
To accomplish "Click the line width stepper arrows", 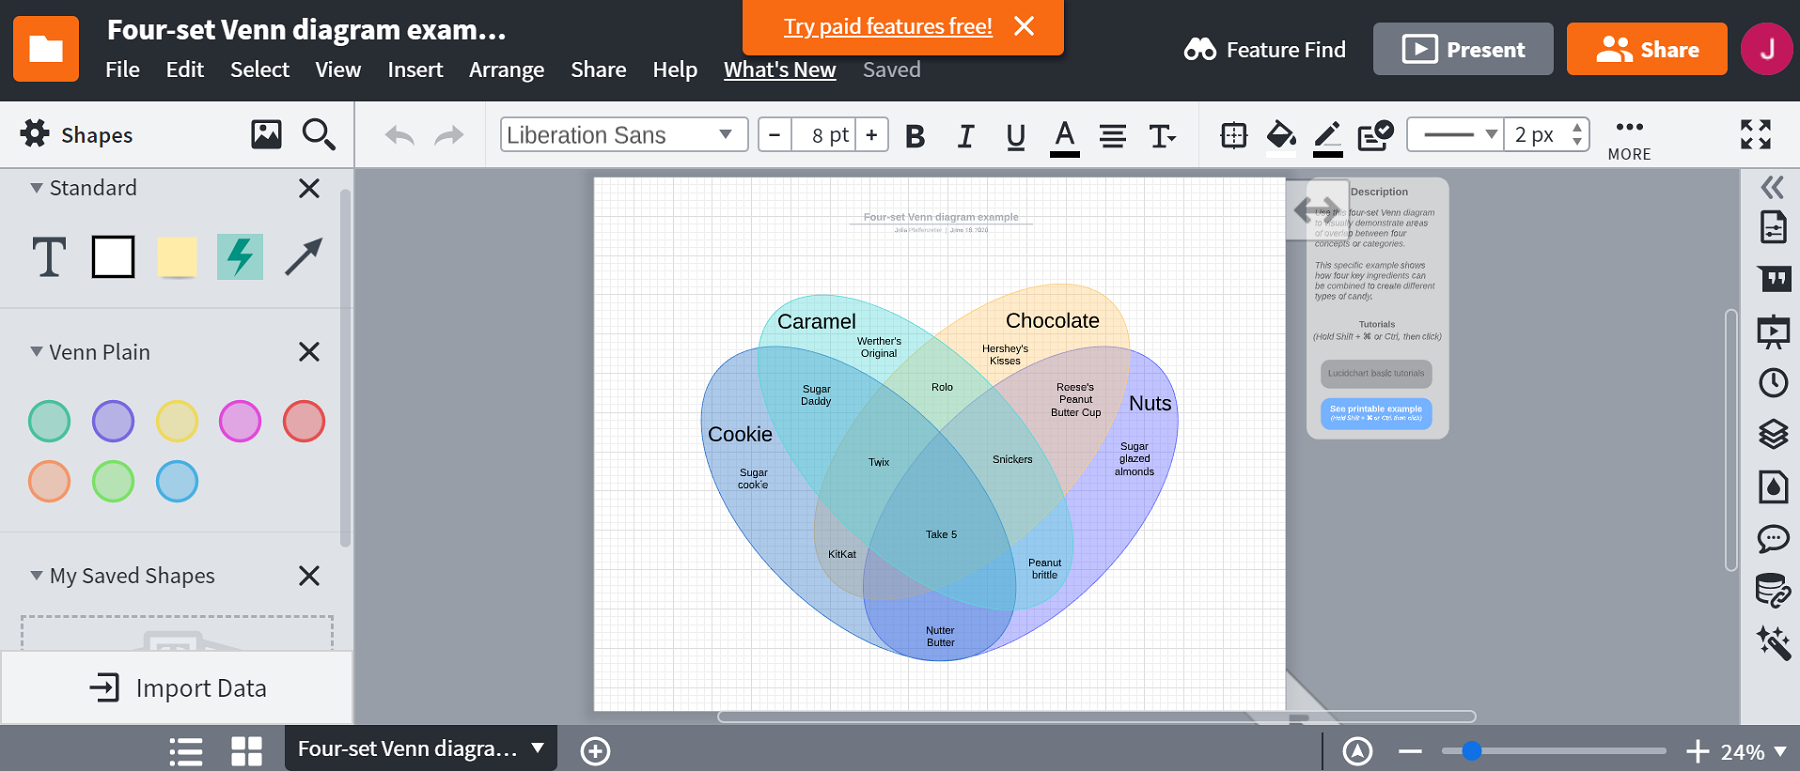I will [x=1578, y=134].
